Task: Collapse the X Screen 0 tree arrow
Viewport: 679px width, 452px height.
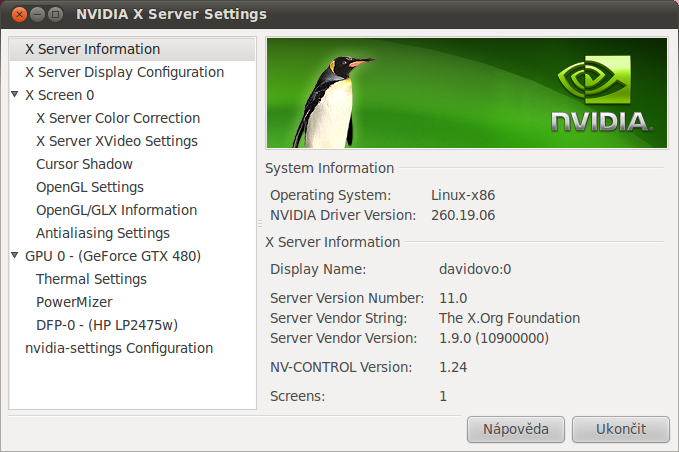Action: (15, 94)
